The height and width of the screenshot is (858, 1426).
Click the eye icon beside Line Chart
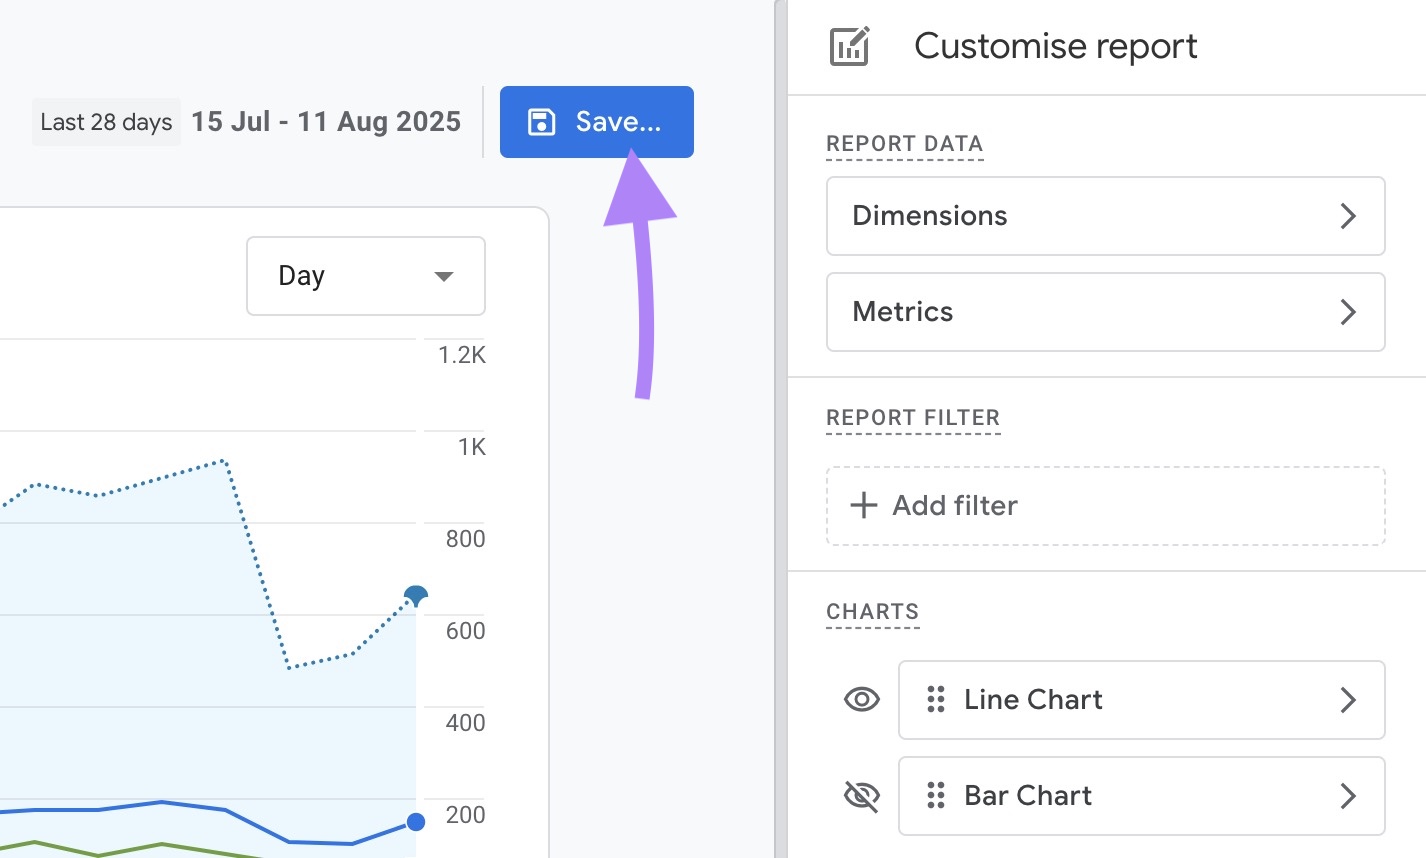pos(860,700)
